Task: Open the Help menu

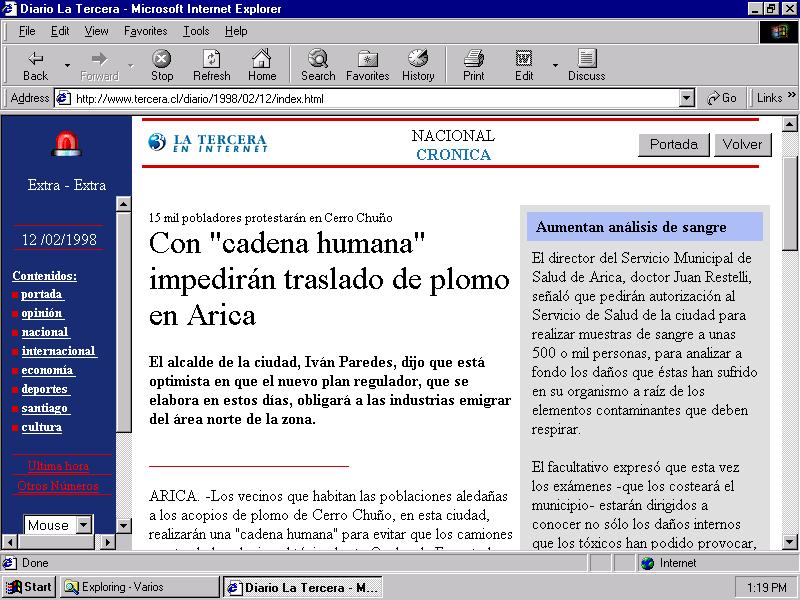Action: click(x=236, y=31)
